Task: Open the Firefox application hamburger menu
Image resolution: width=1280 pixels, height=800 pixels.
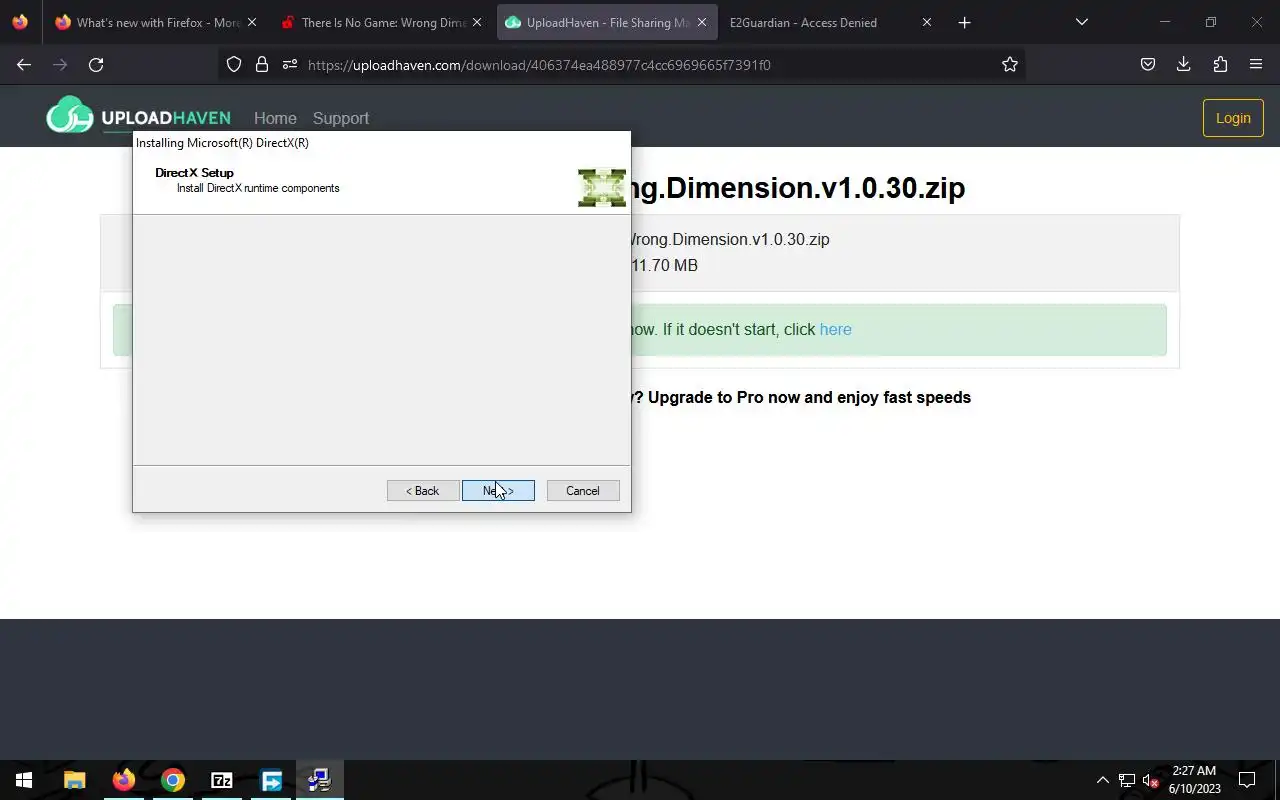Action: click(x=1256, y=65)
